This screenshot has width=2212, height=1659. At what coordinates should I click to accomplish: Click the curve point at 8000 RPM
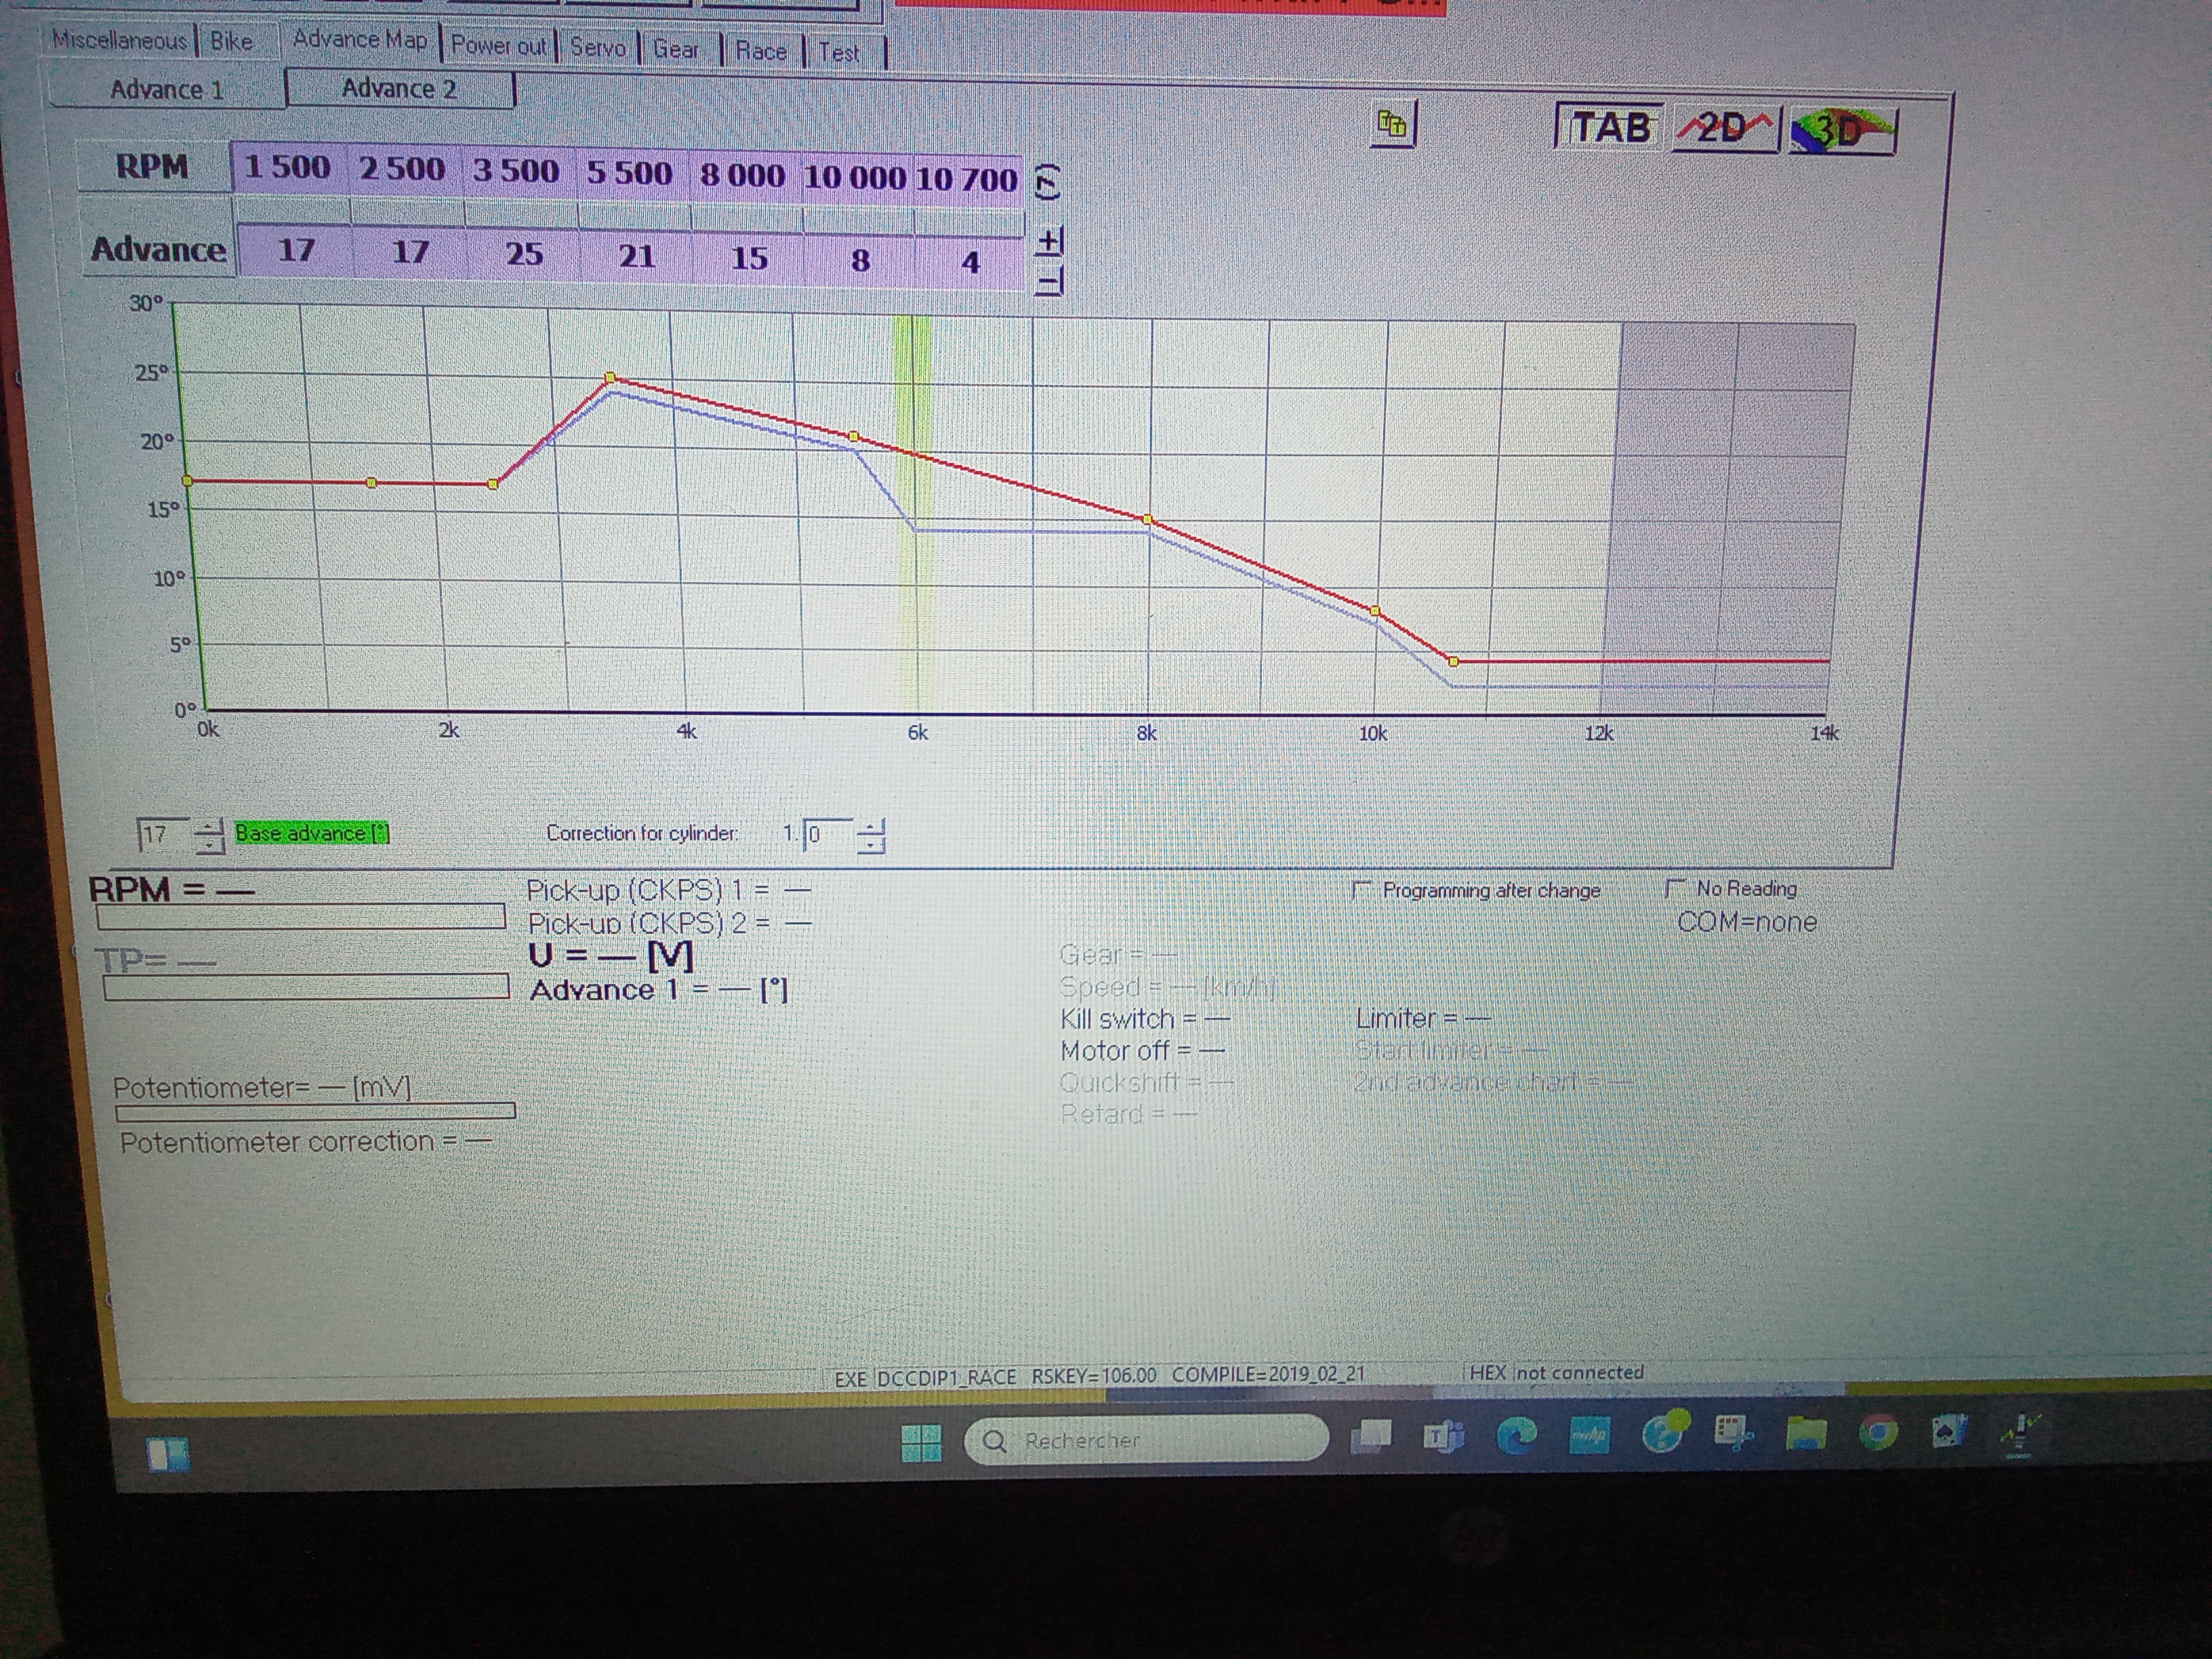1147,520
